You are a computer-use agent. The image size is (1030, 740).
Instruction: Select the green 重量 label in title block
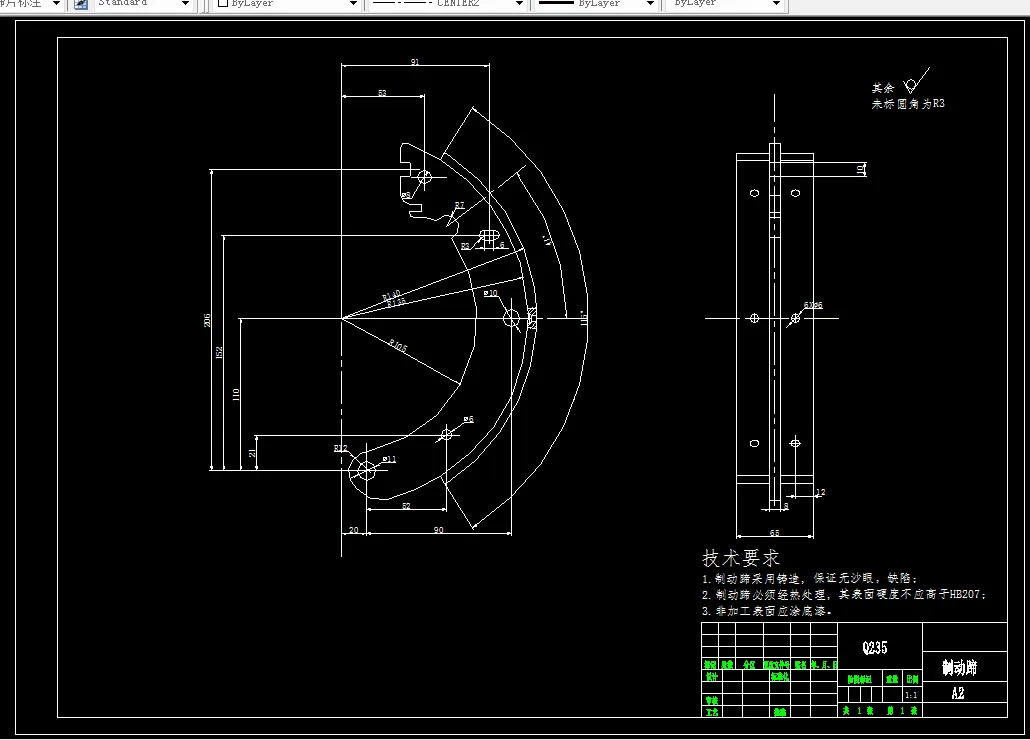tap(891, 679)
